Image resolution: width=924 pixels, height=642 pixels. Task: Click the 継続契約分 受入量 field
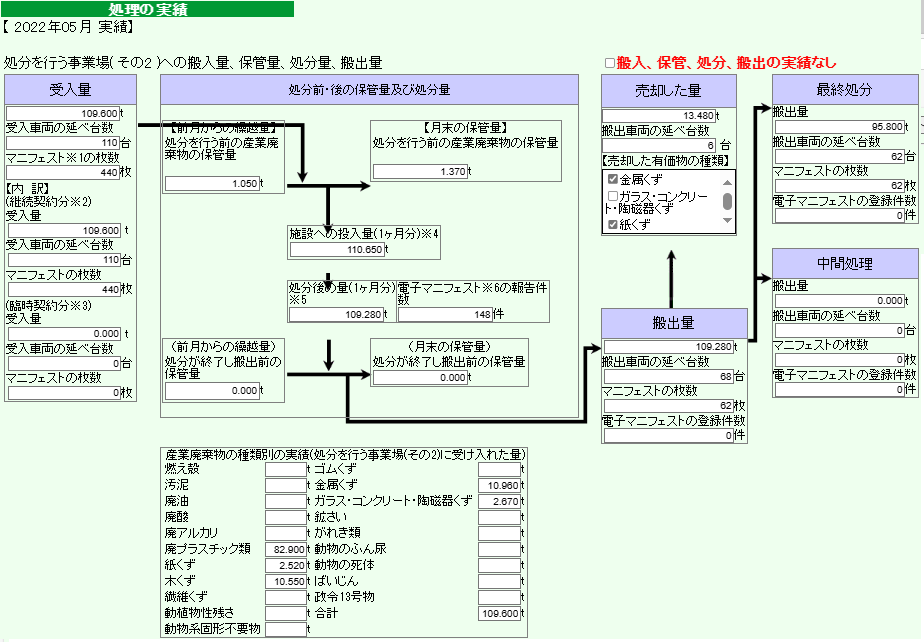point(64,231)
